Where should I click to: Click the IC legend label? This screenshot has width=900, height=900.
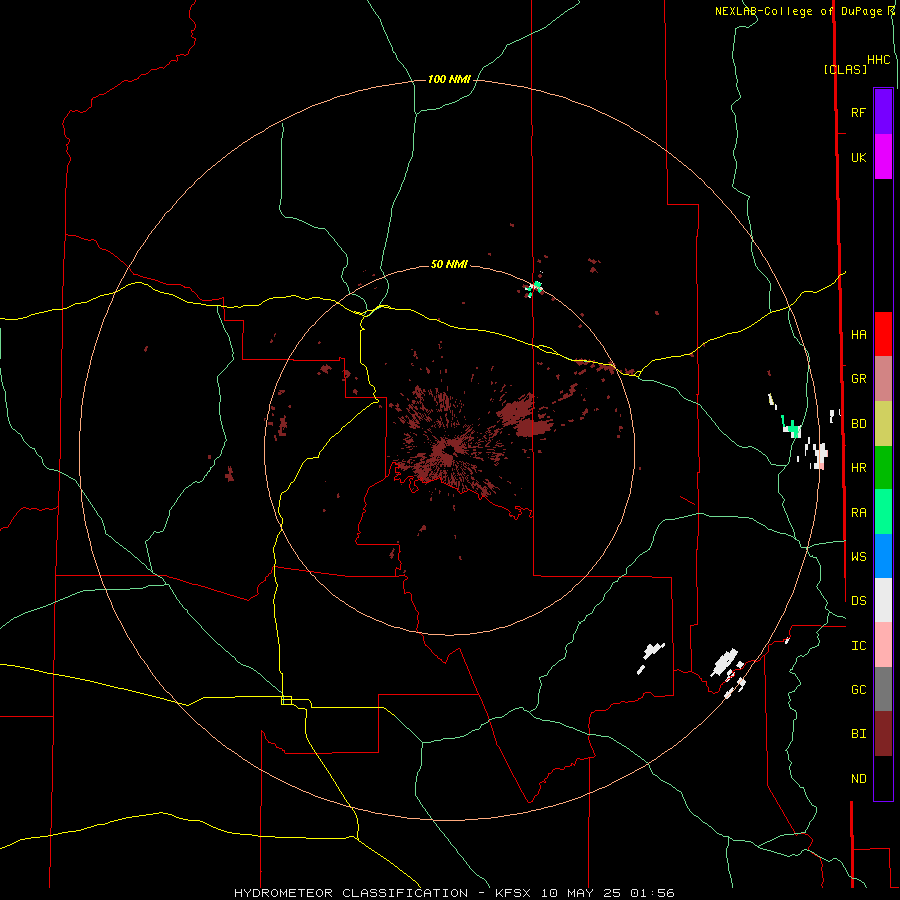tap(858, 646)
